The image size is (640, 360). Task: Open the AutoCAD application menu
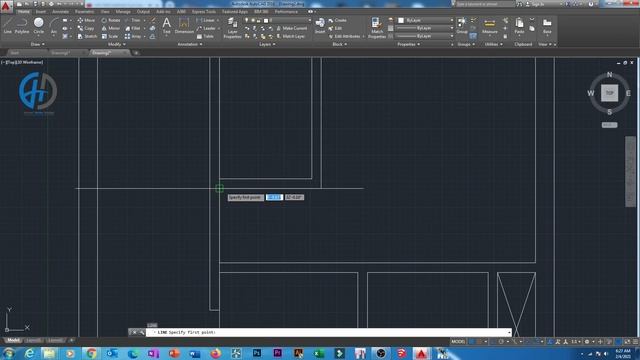pyautogui.click(x=6, y=6)
